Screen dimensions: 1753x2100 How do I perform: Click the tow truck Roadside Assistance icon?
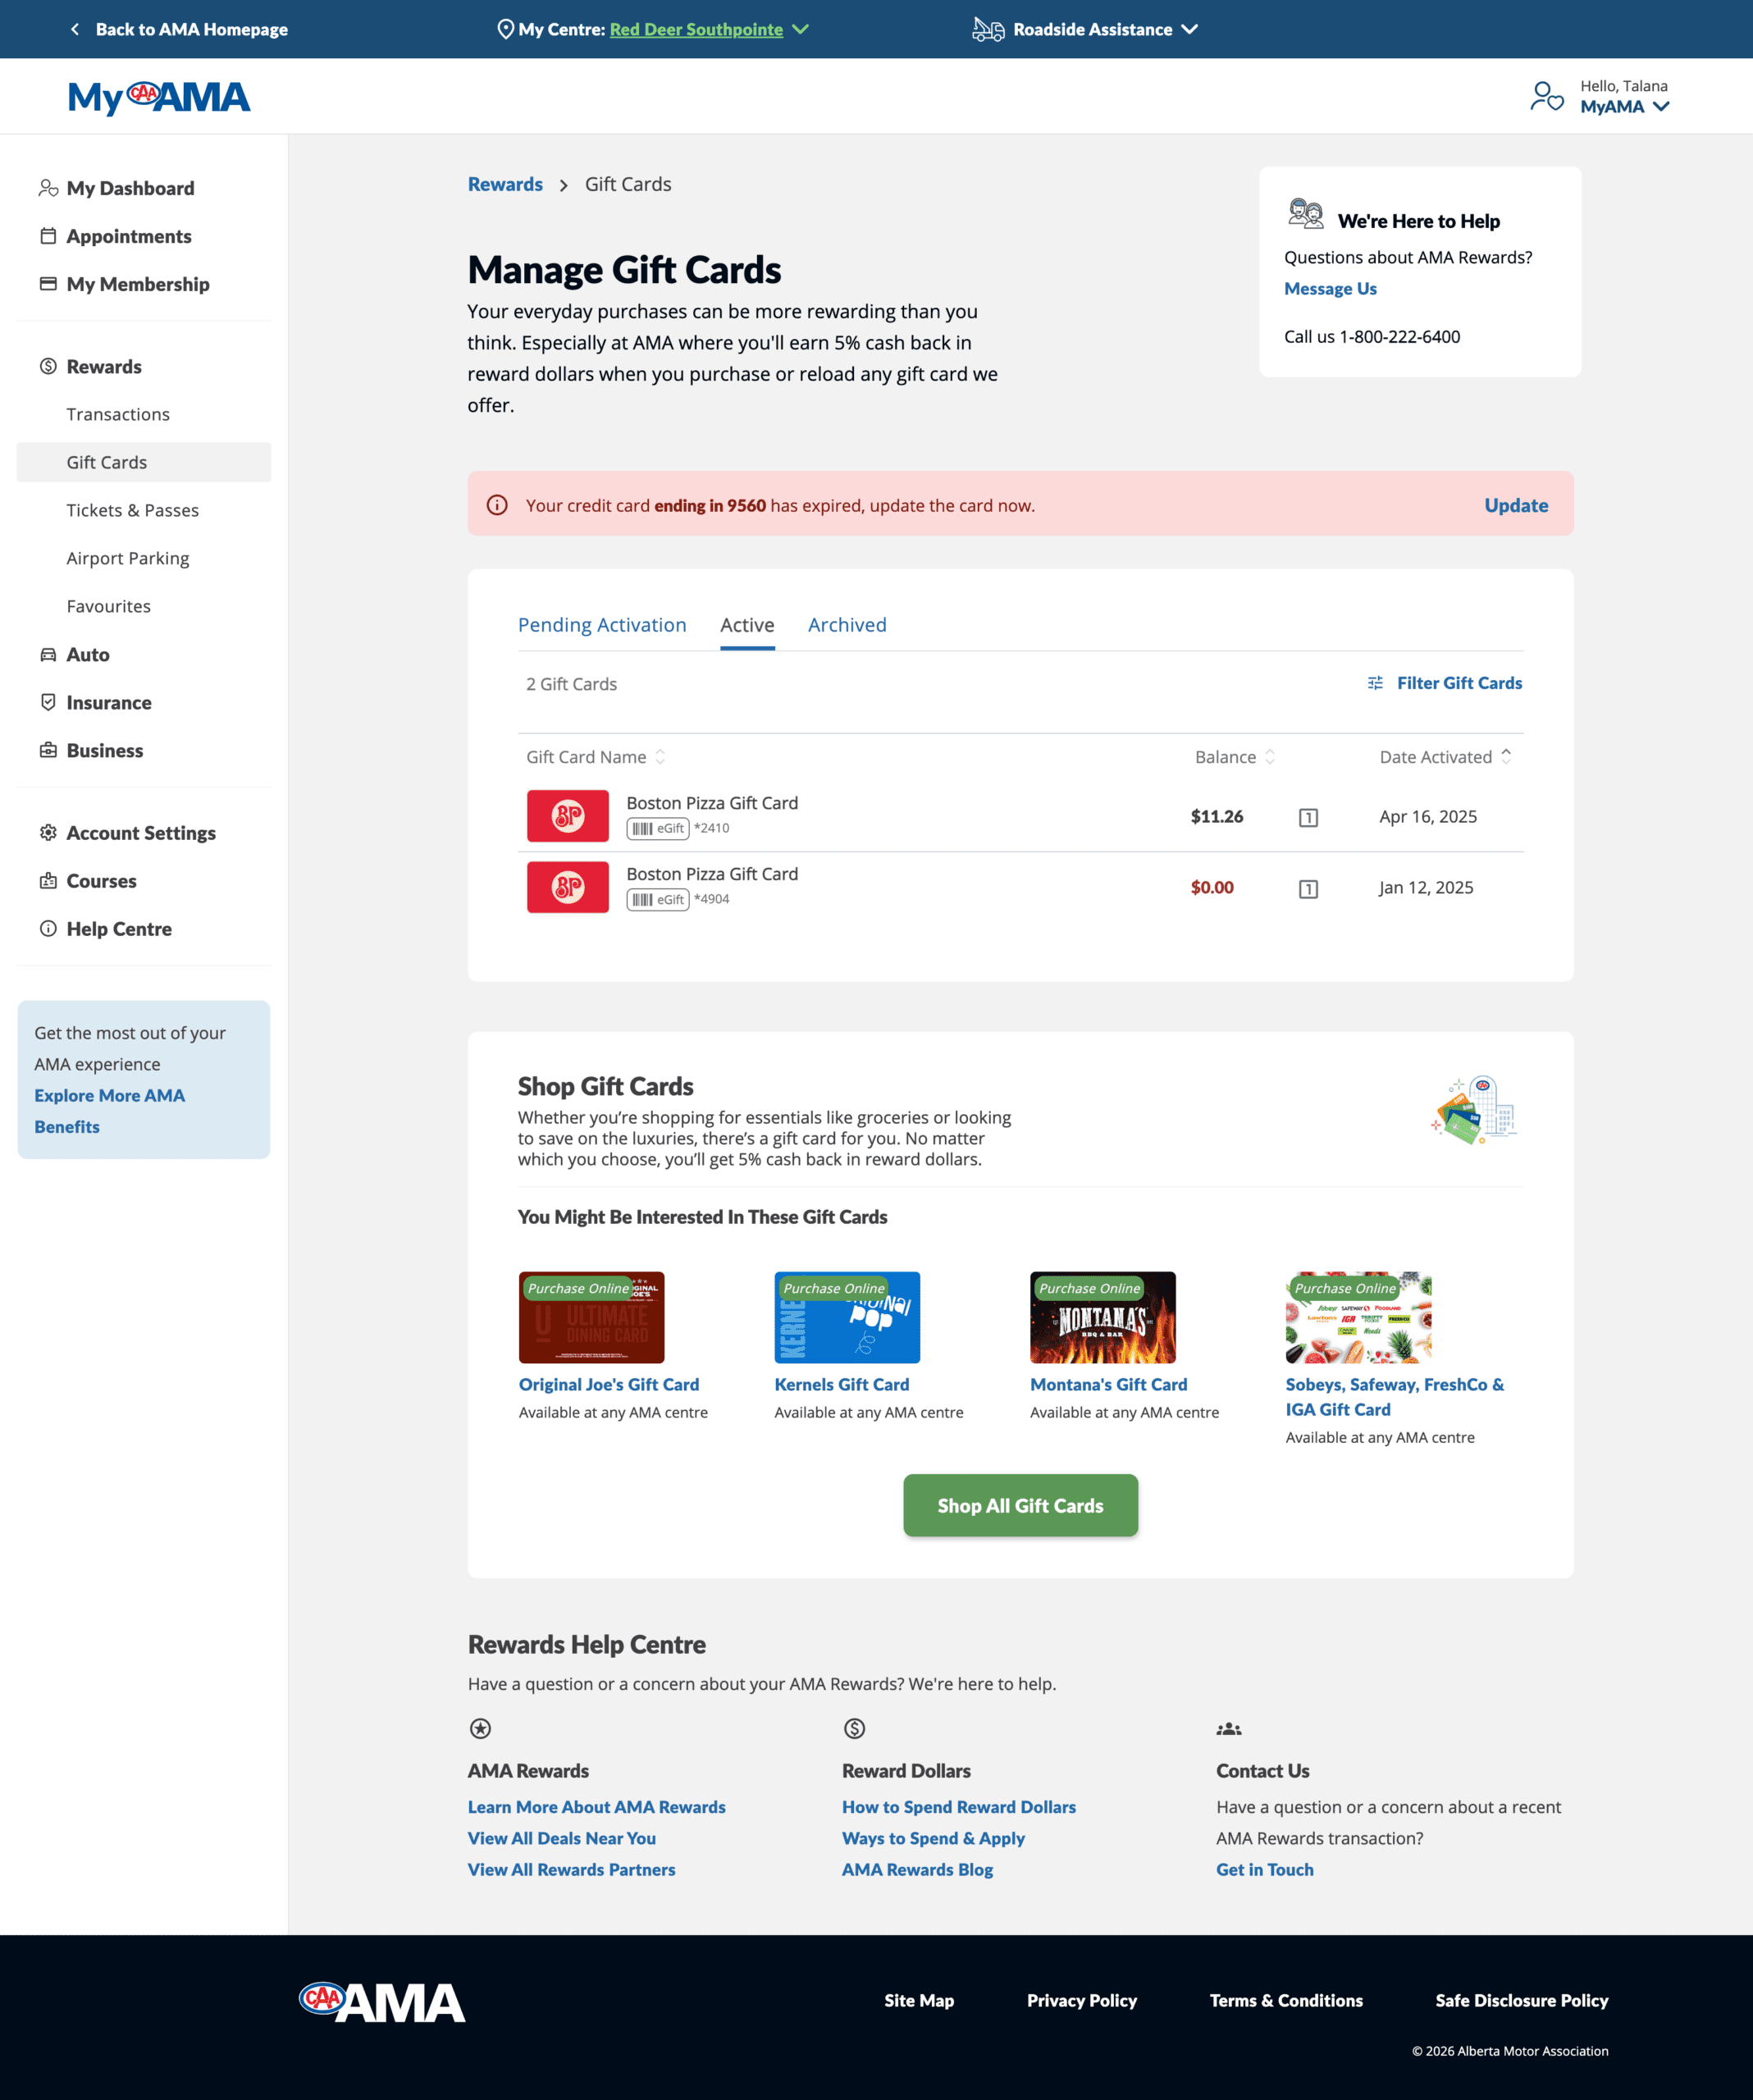[x=988, y=29]
